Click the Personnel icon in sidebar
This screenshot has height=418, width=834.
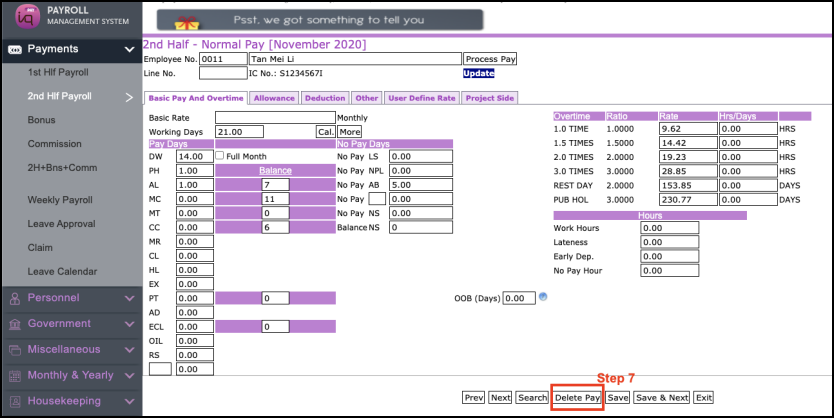14,298
